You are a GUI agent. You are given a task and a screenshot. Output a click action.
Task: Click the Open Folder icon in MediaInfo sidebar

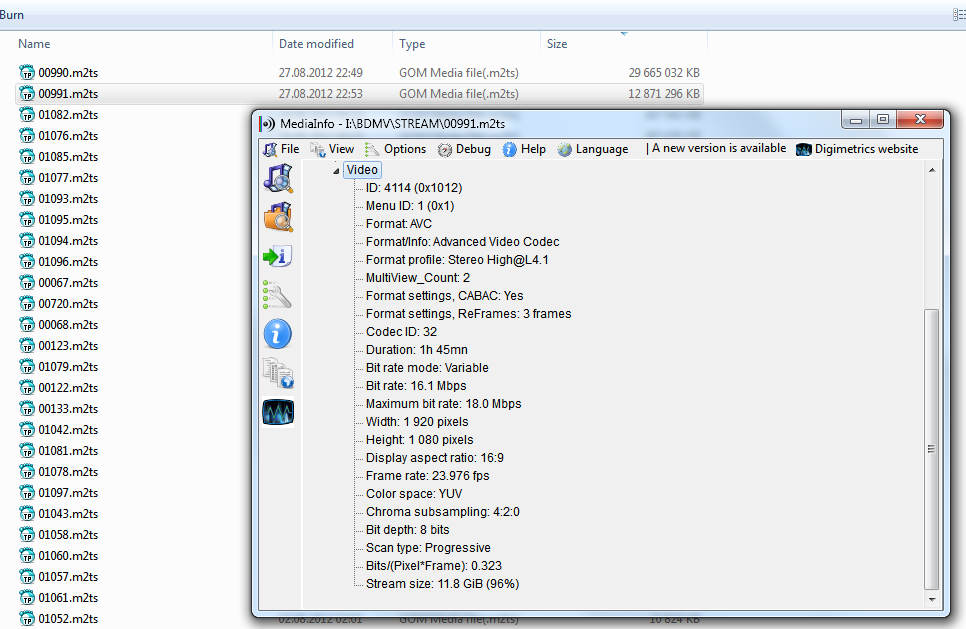click(278, 217)
